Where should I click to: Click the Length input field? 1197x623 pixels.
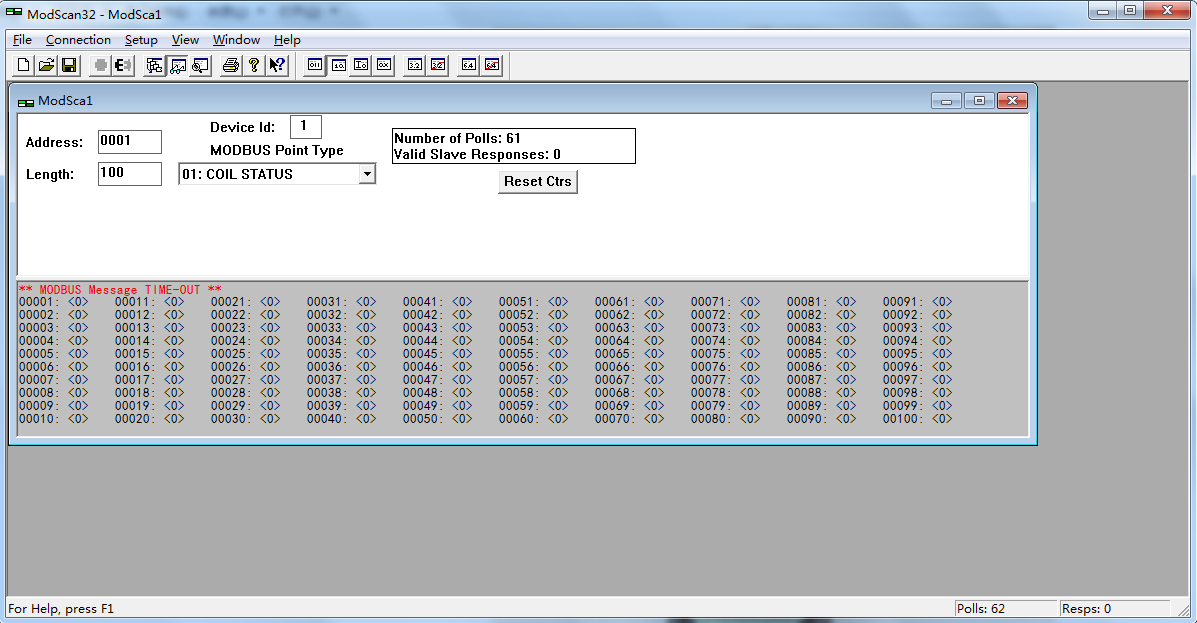point(129,174)
